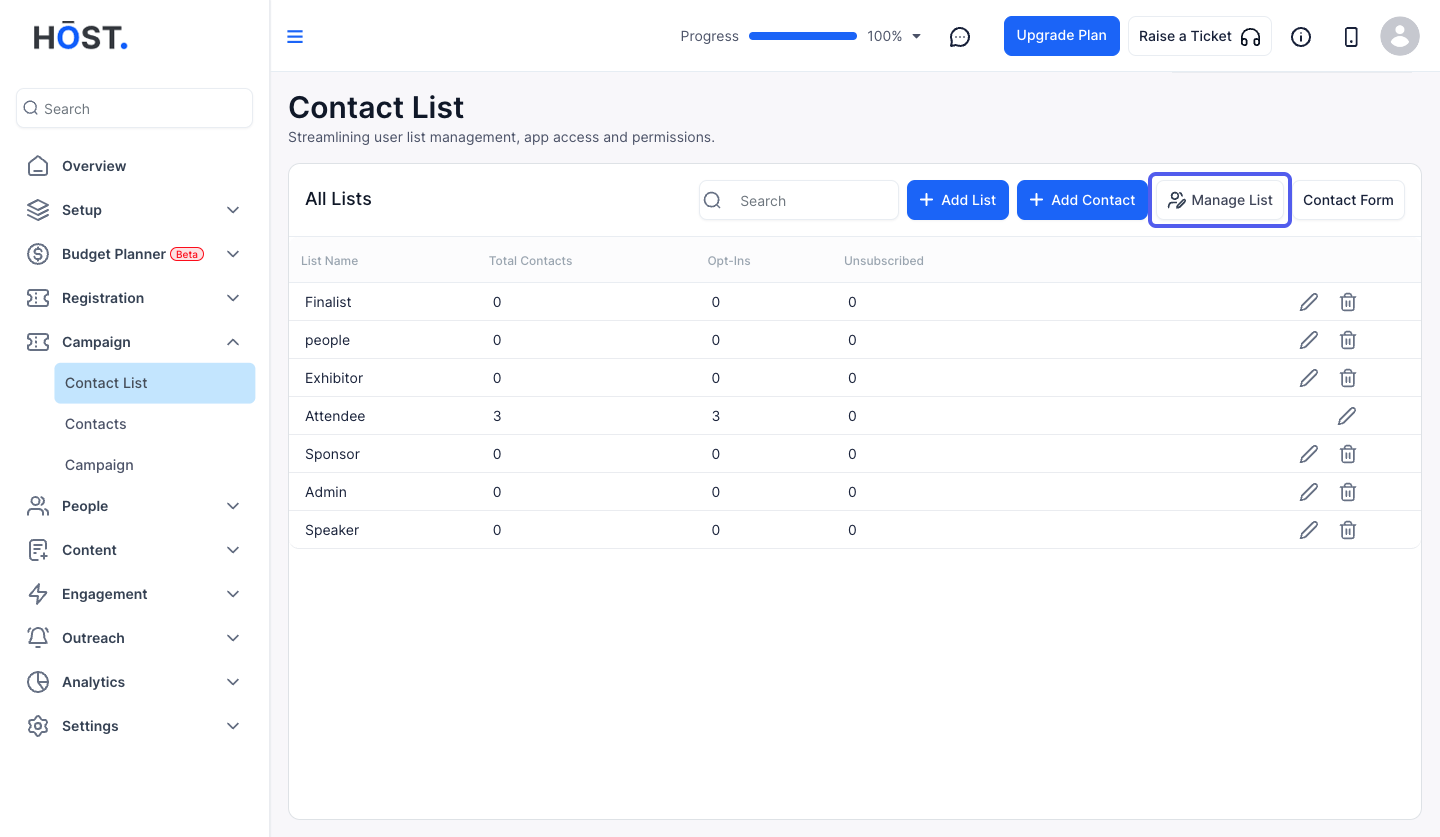Click the Add Contact button
The image size is (1440, 837).
[1082, 200]
